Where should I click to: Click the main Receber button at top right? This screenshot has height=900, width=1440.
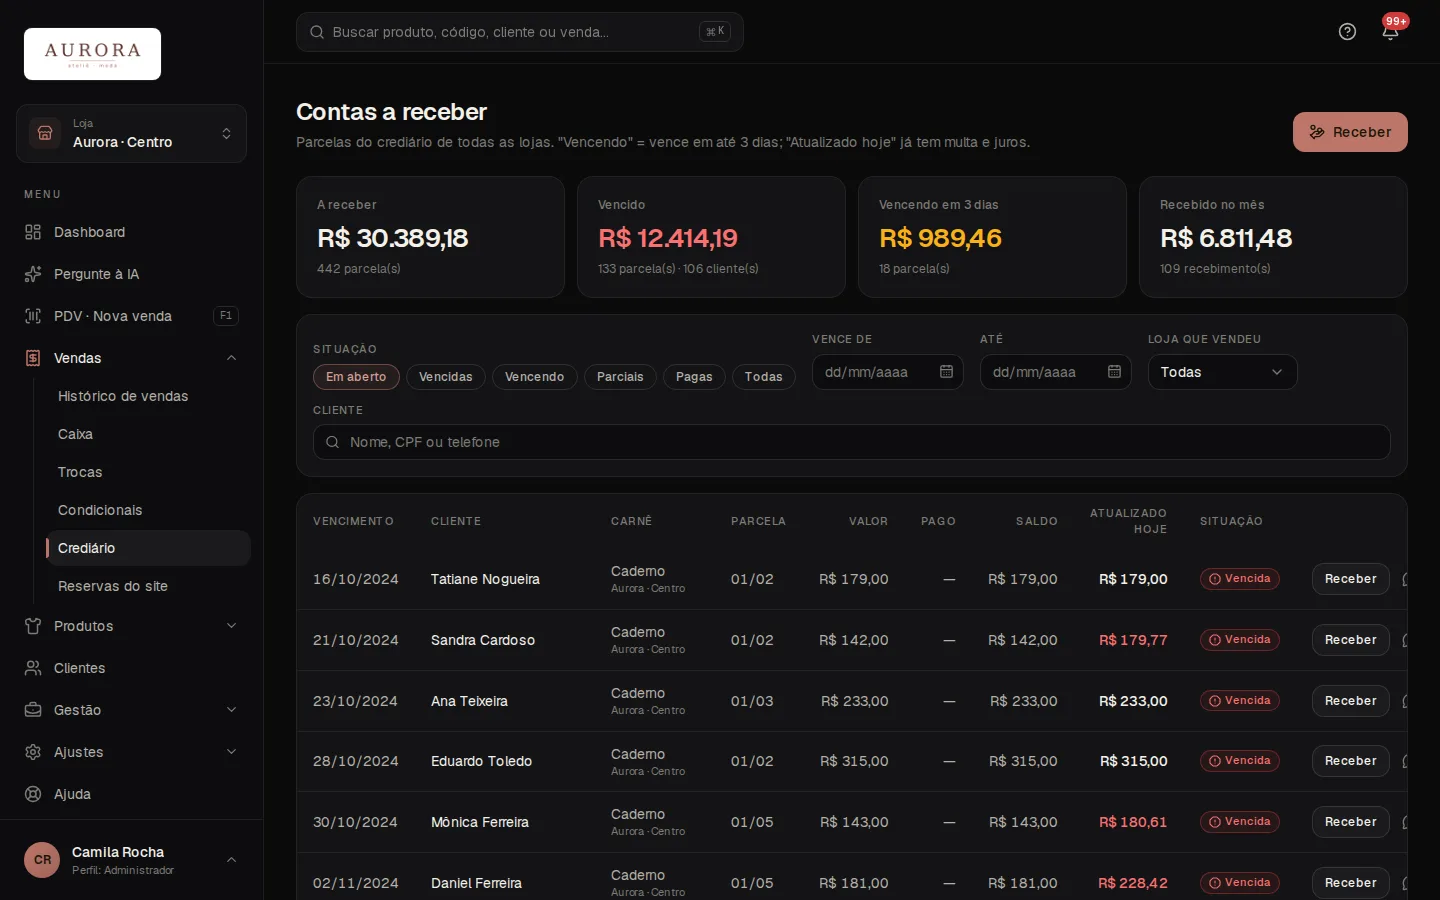[x=1350, y=132]
